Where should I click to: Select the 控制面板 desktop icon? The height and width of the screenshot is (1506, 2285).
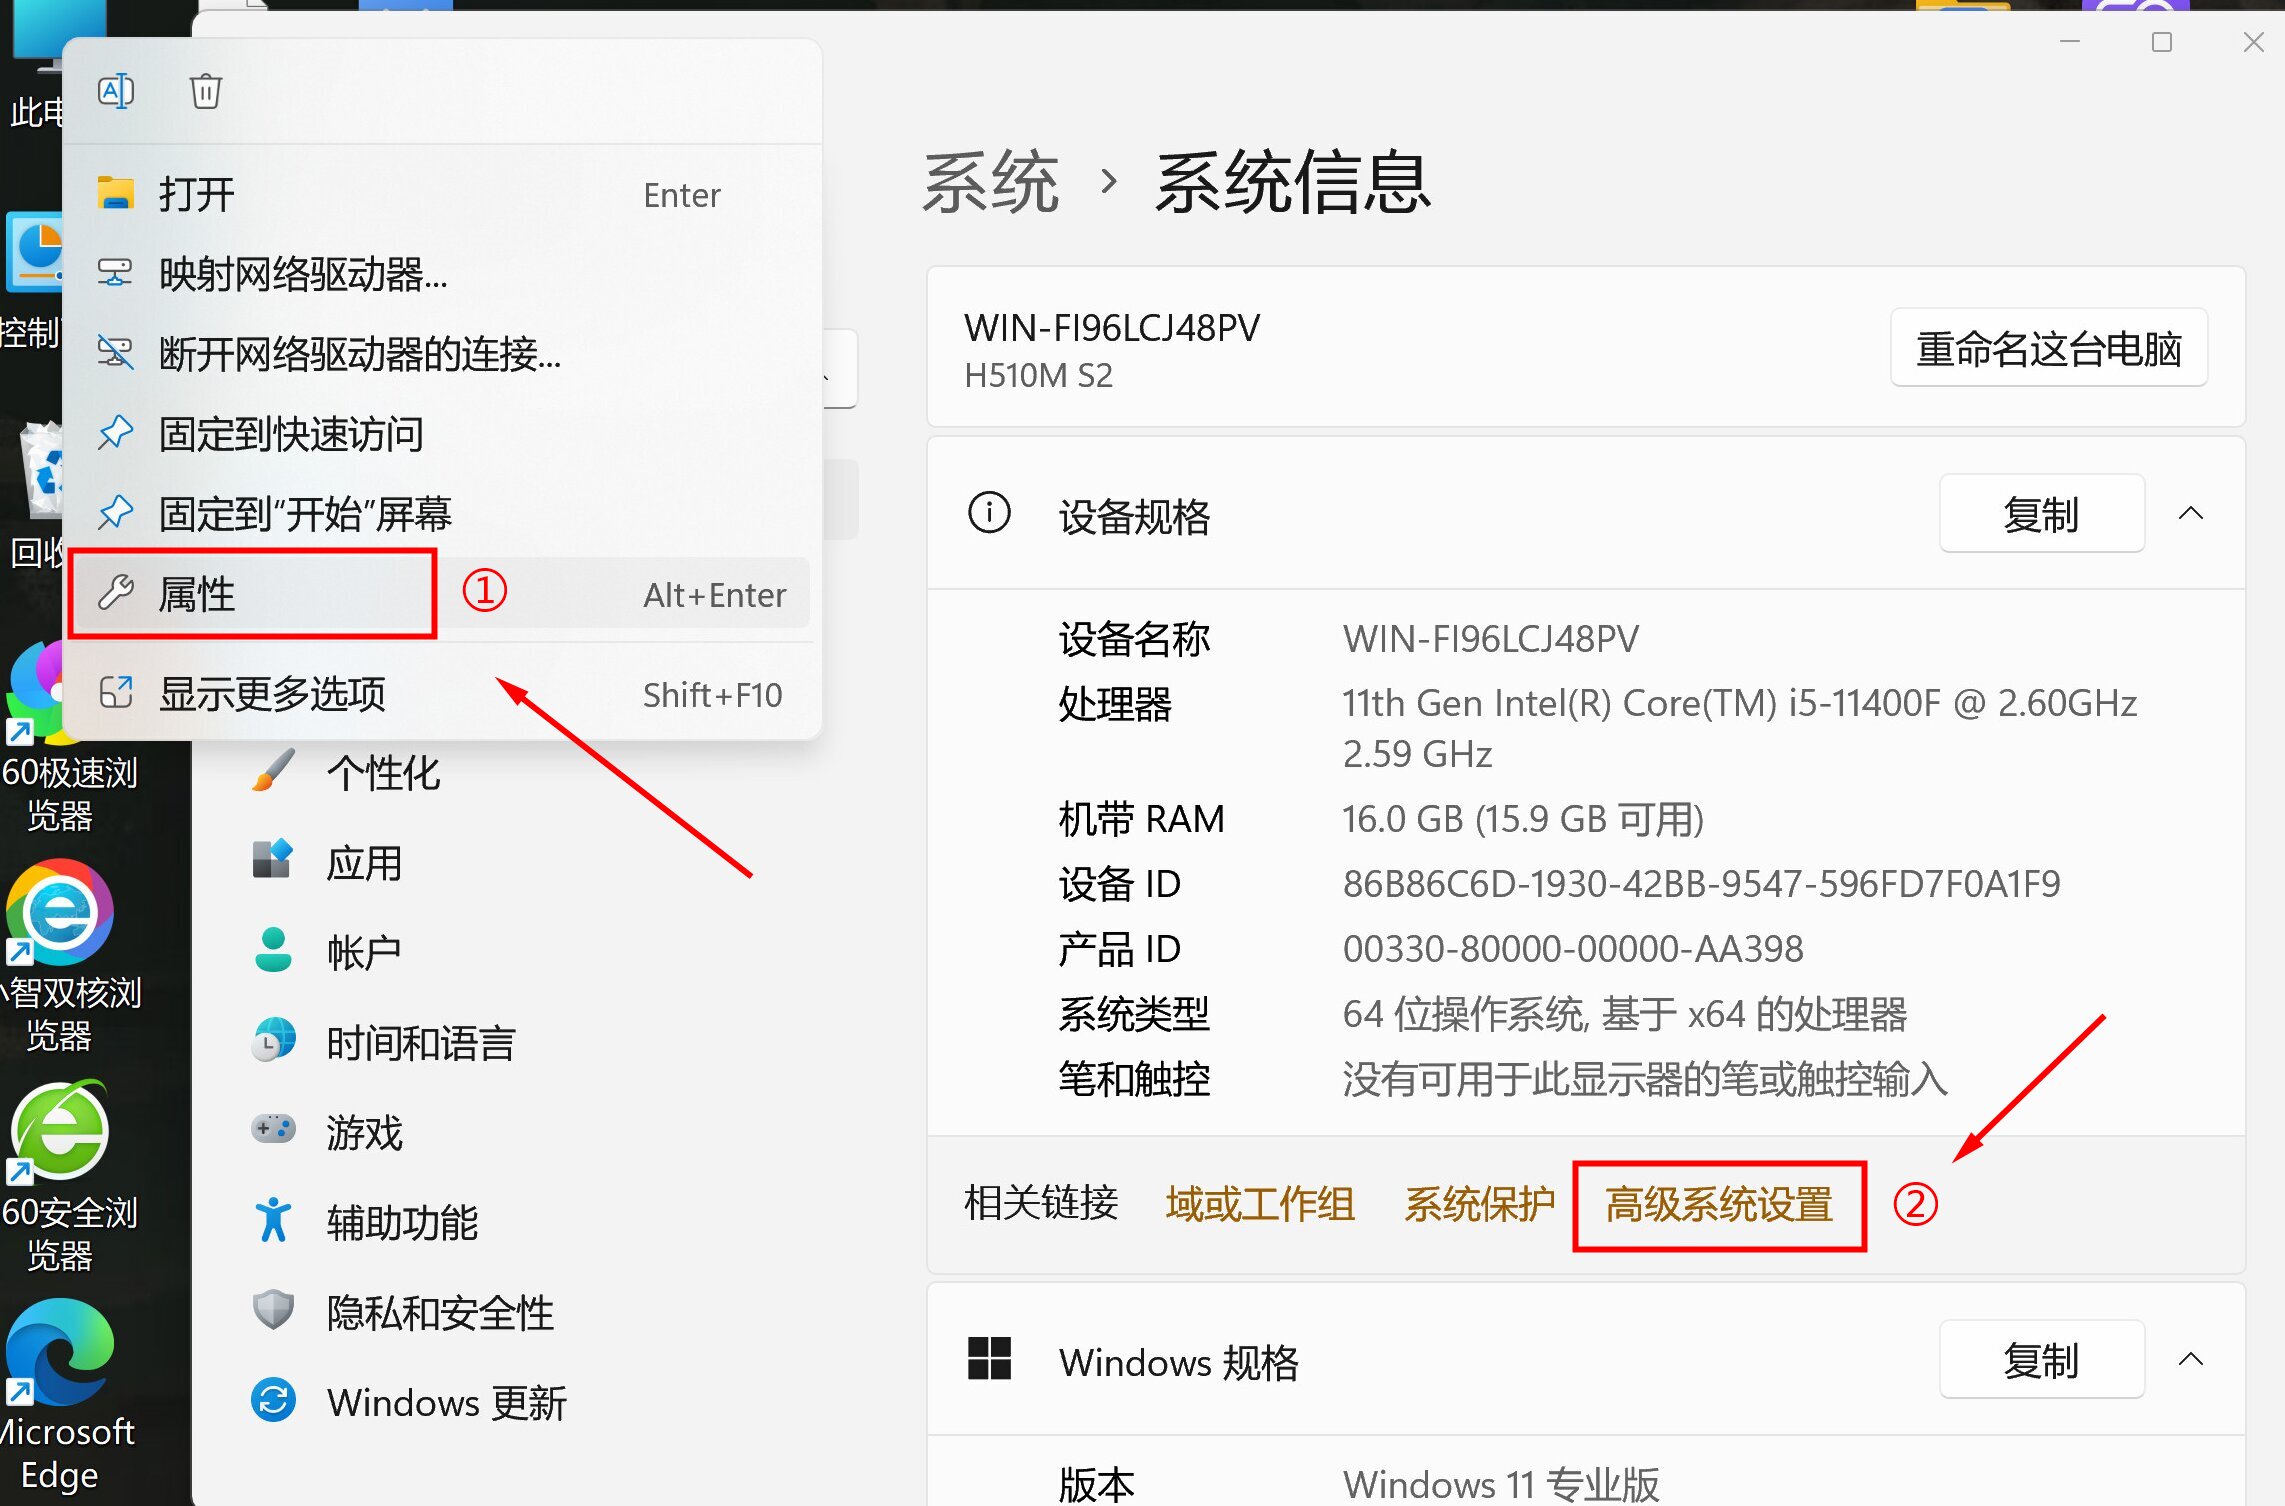pos(32,280)
